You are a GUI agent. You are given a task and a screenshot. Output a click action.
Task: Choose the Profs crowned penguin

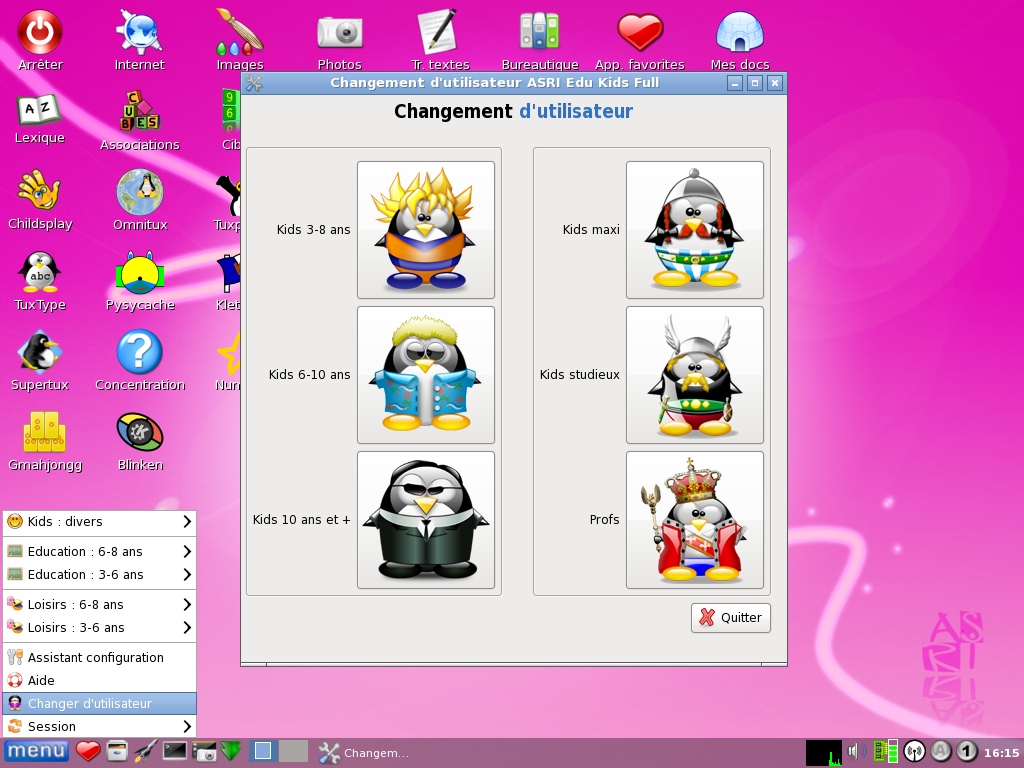point(695,520)
